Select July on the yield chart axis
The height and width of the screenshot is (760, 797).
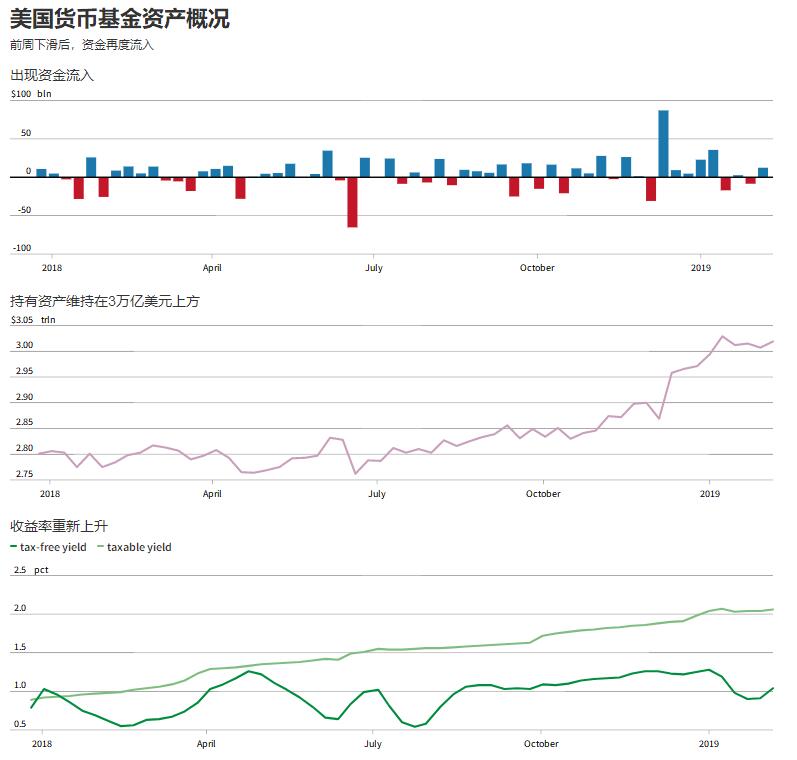coord(372,744)
